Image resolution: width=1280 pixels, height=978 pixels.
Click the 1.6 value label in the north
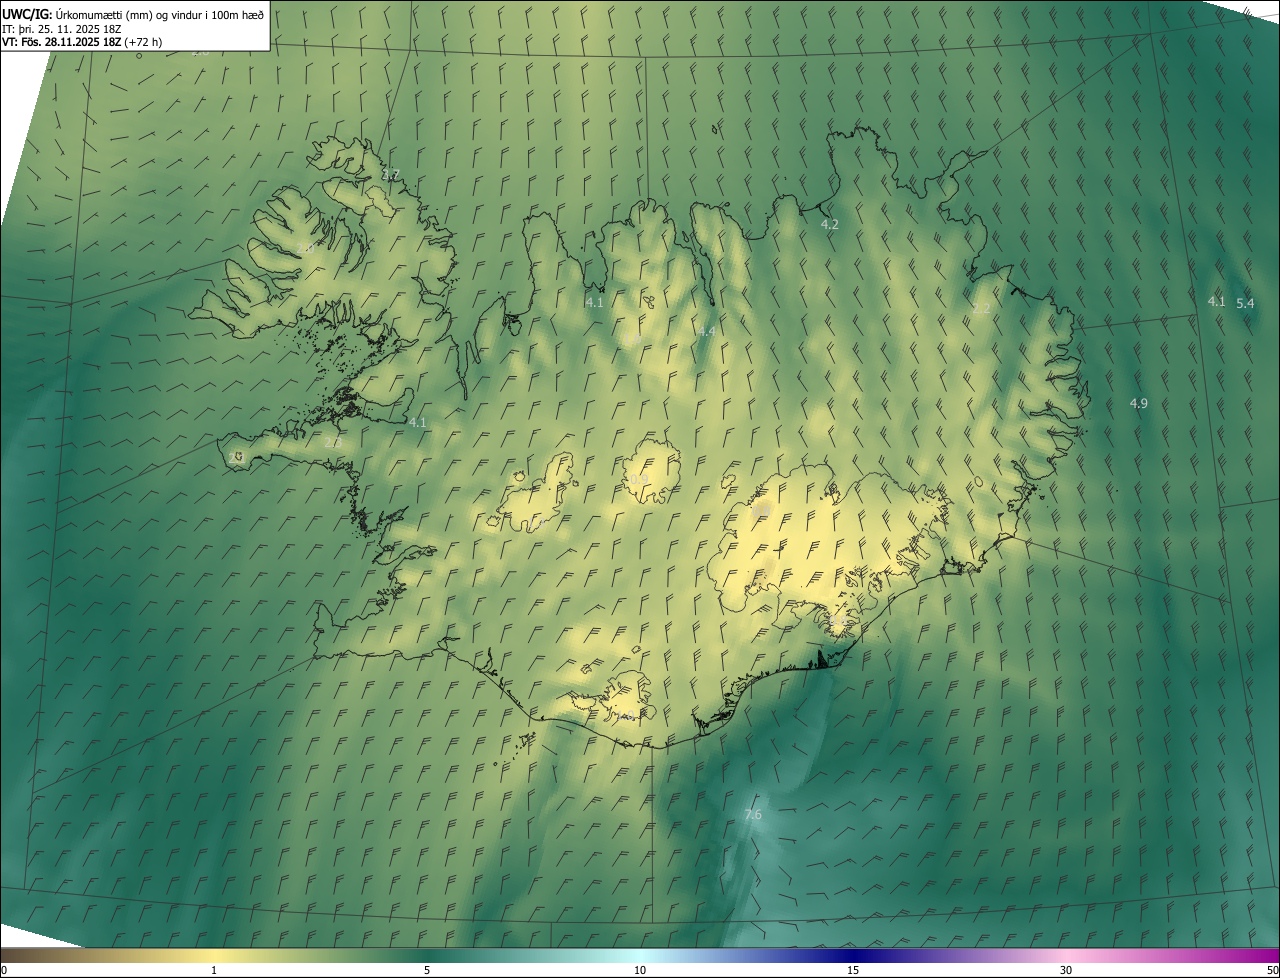pos(633,340)
